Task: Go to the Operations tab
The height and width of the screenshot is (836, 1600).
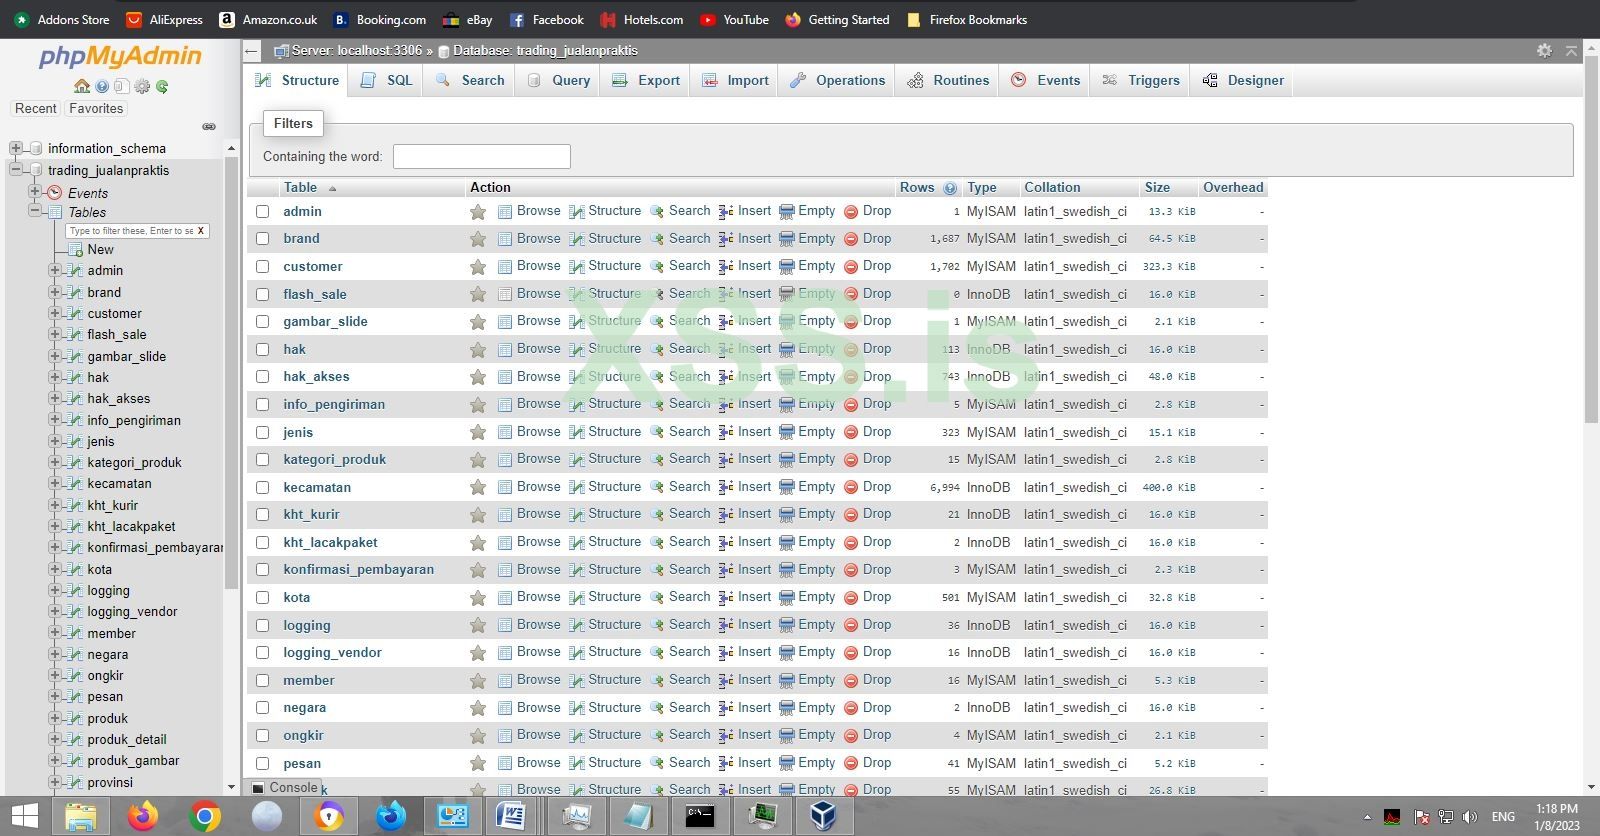Action: 838,81
